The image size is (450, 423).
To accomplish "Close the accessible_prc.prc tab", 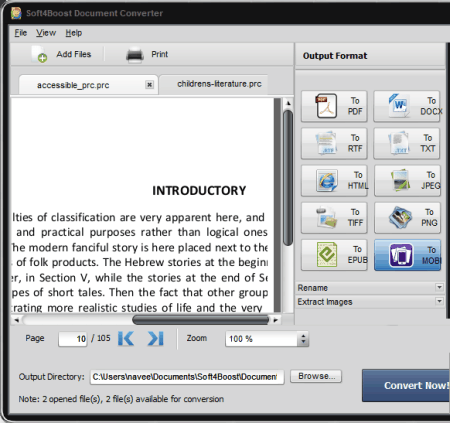I will (150, 85).
